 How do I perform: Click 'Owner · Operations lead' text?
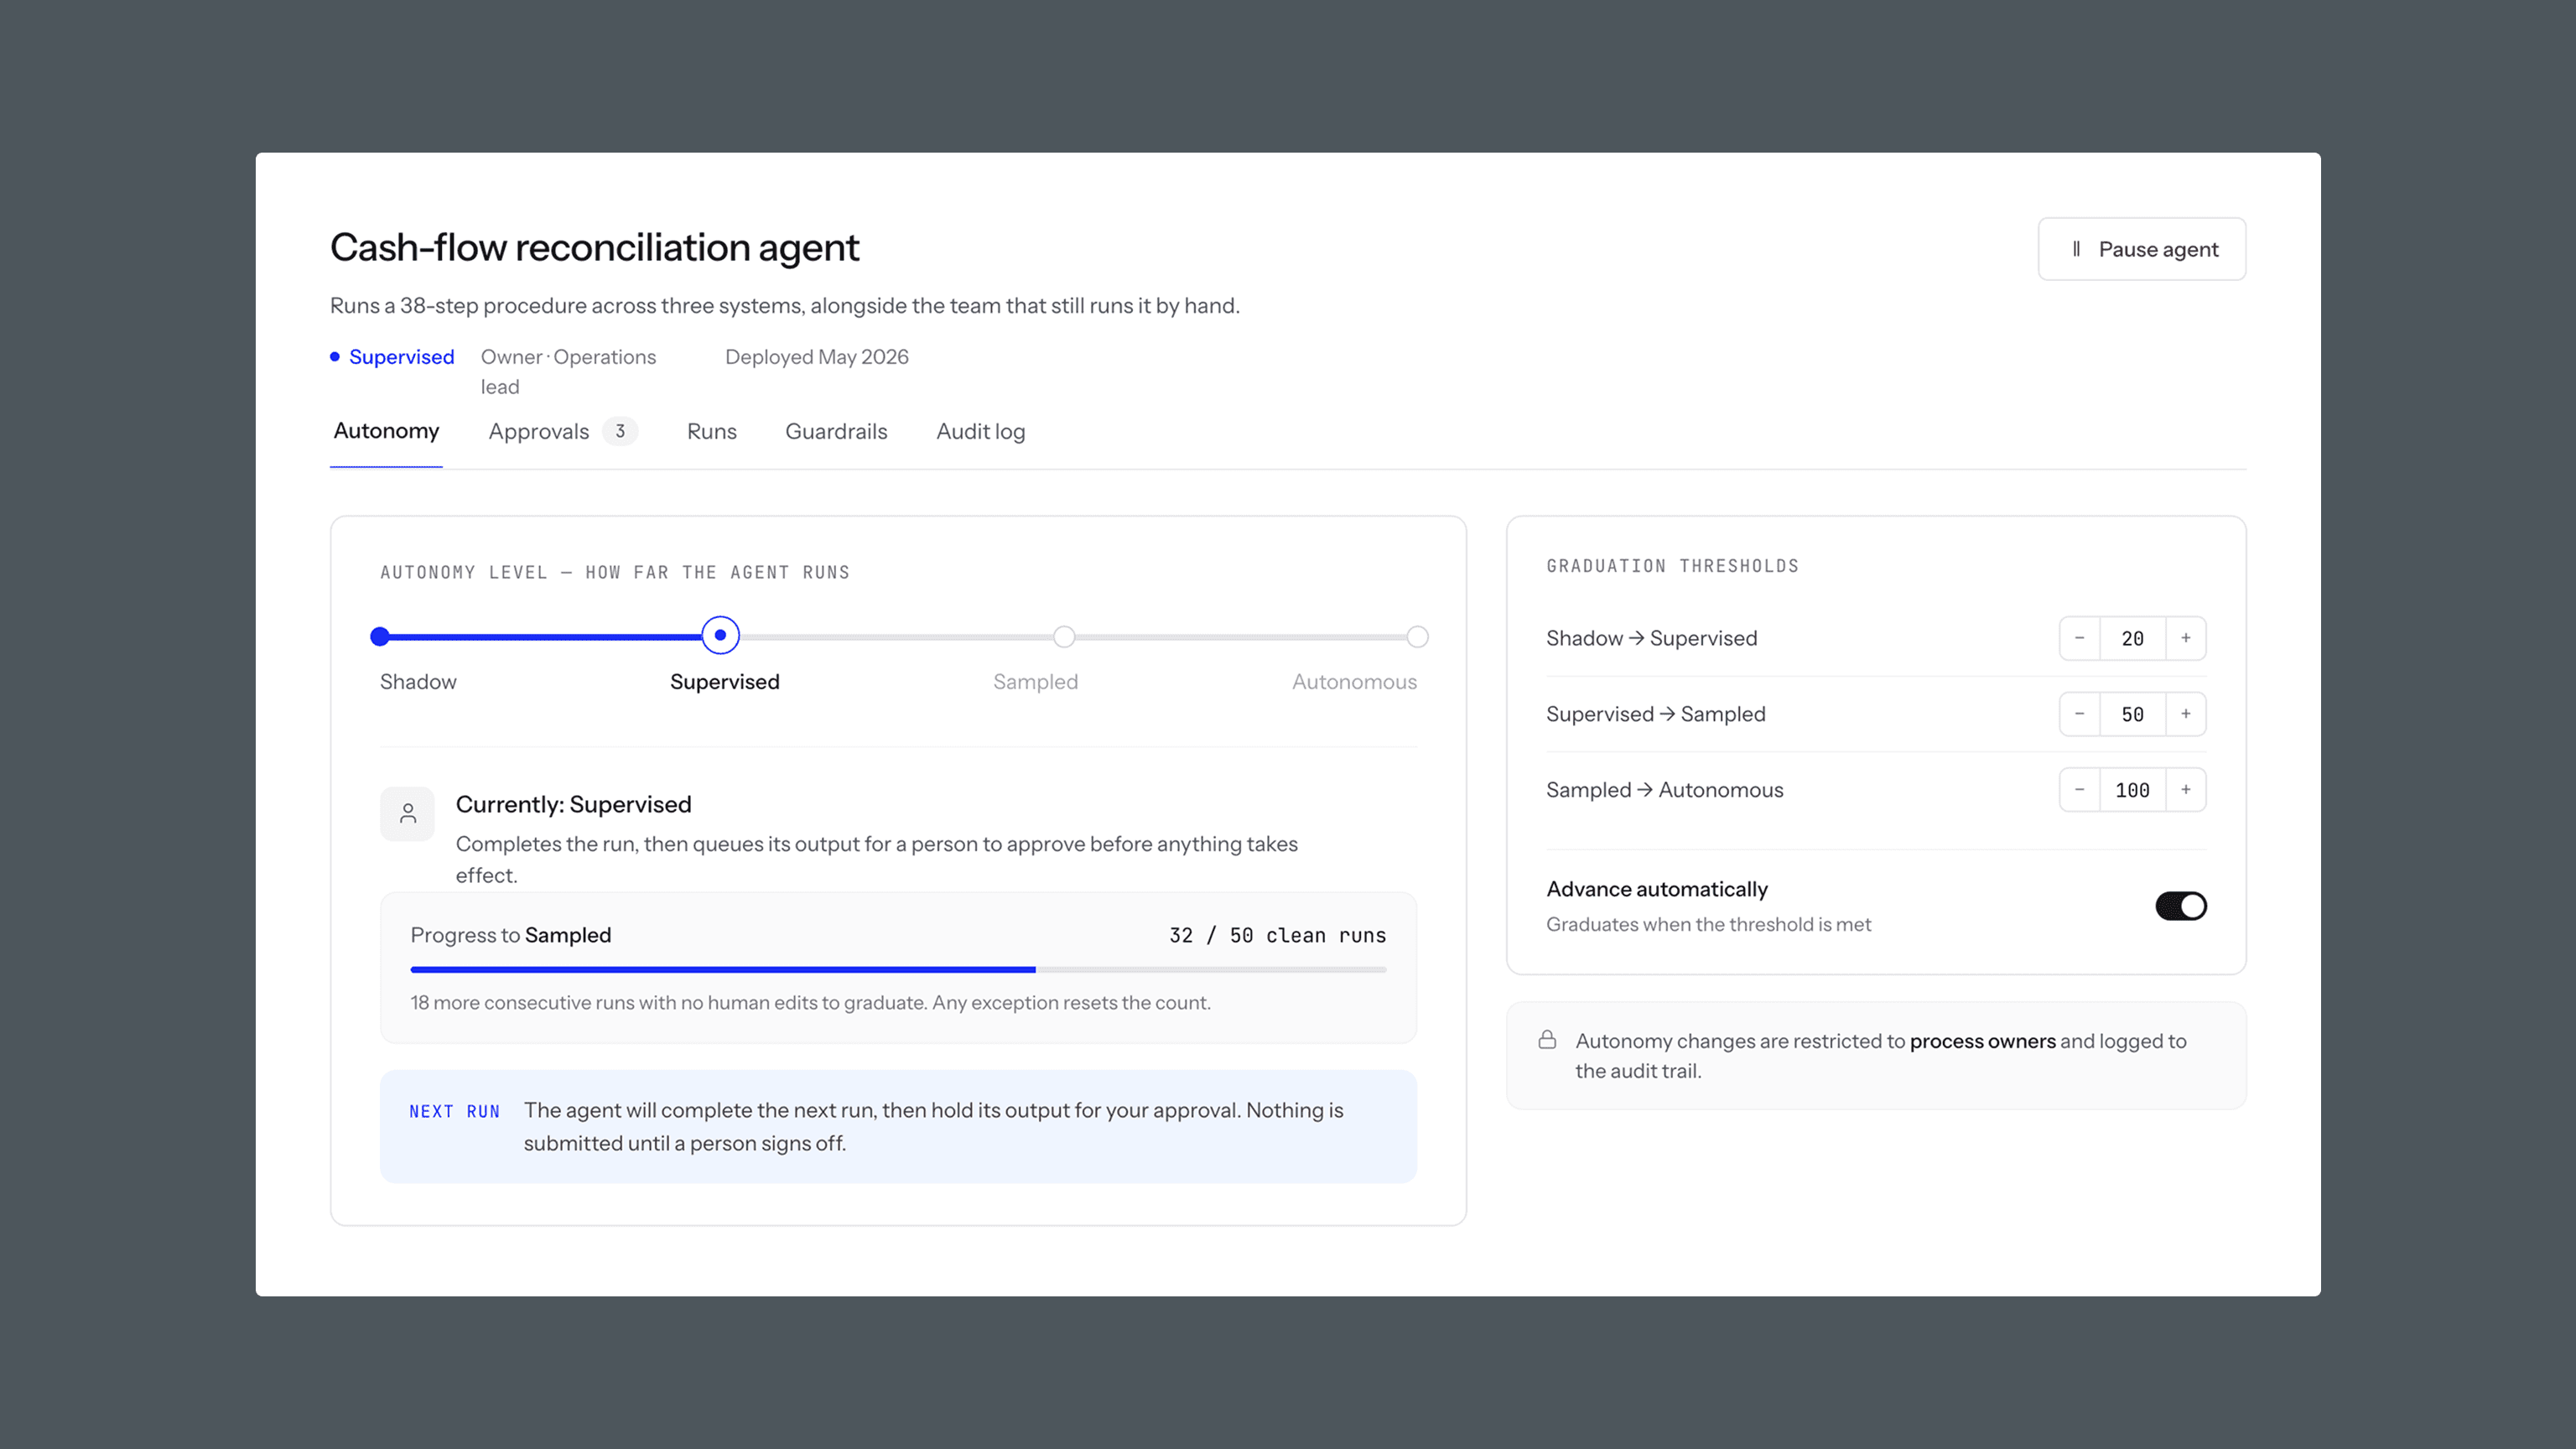(568, 372)
